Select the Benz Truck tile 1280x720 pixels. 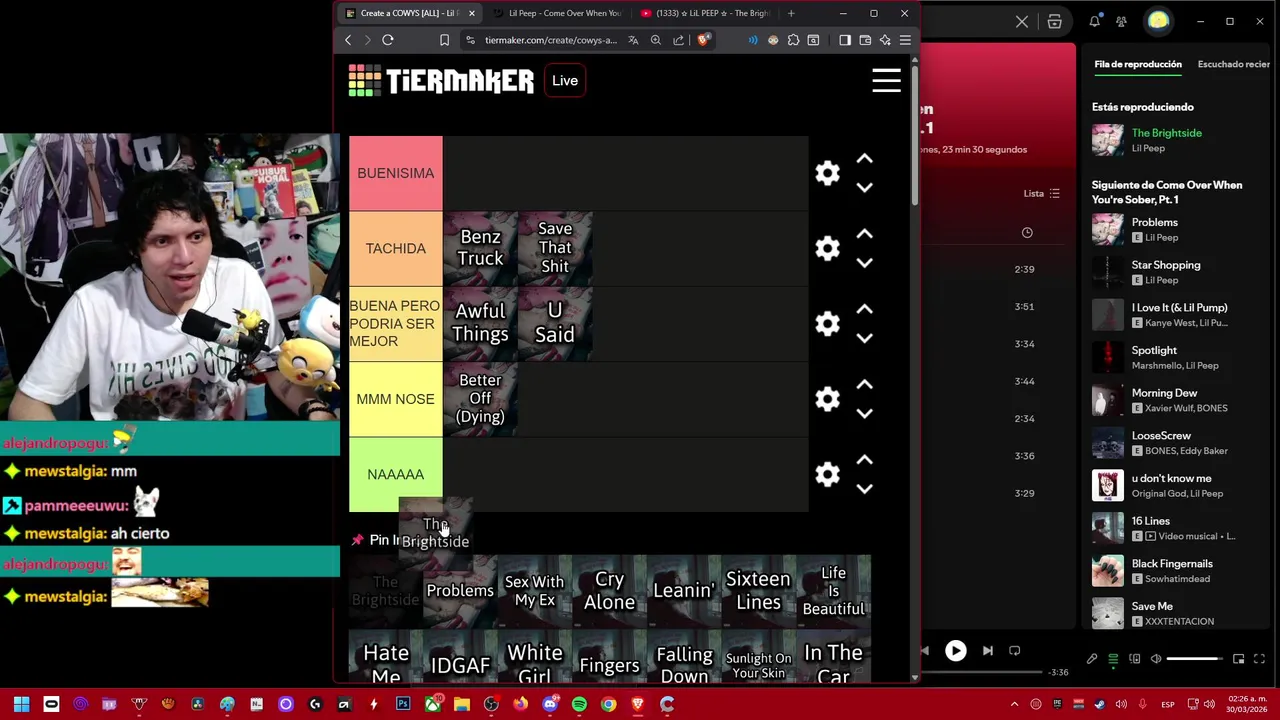[x=480, y=248]
